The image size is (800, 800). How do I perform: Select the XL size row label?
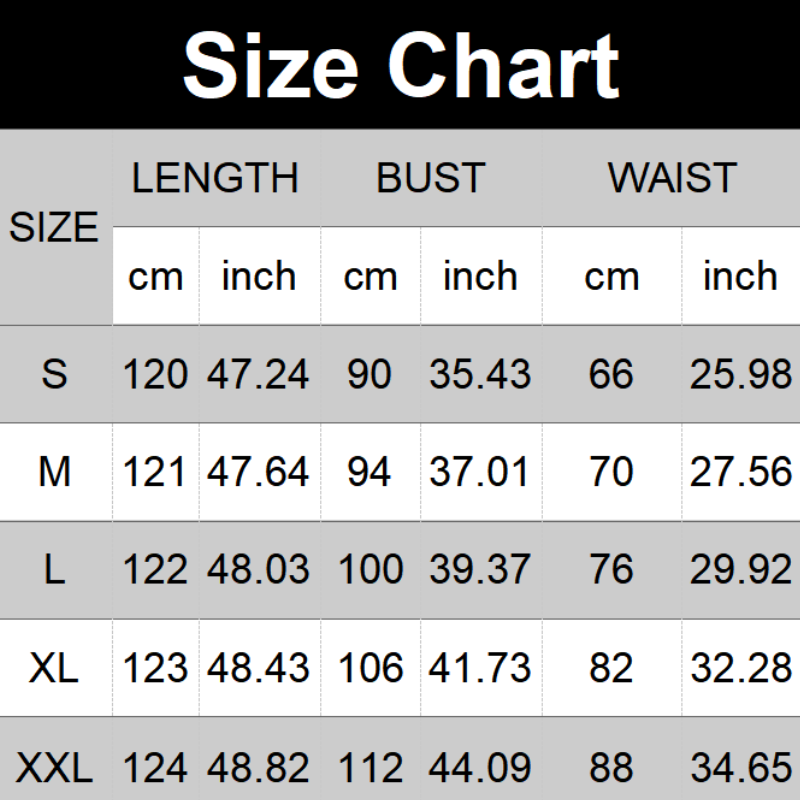[x=55, y=667]
